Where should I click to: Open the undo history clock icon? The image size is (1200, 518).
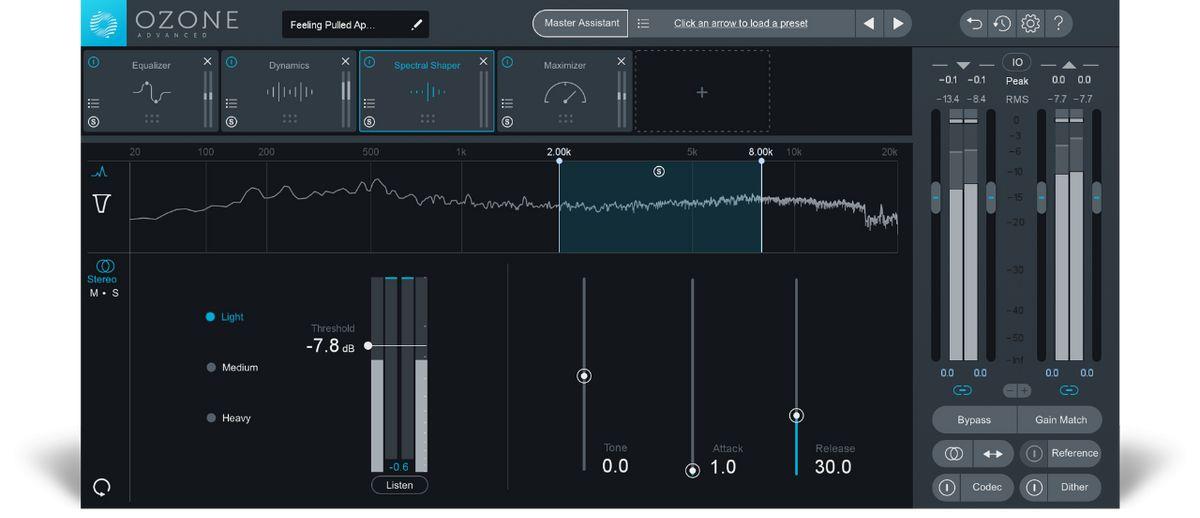(x=1002, y=23)
